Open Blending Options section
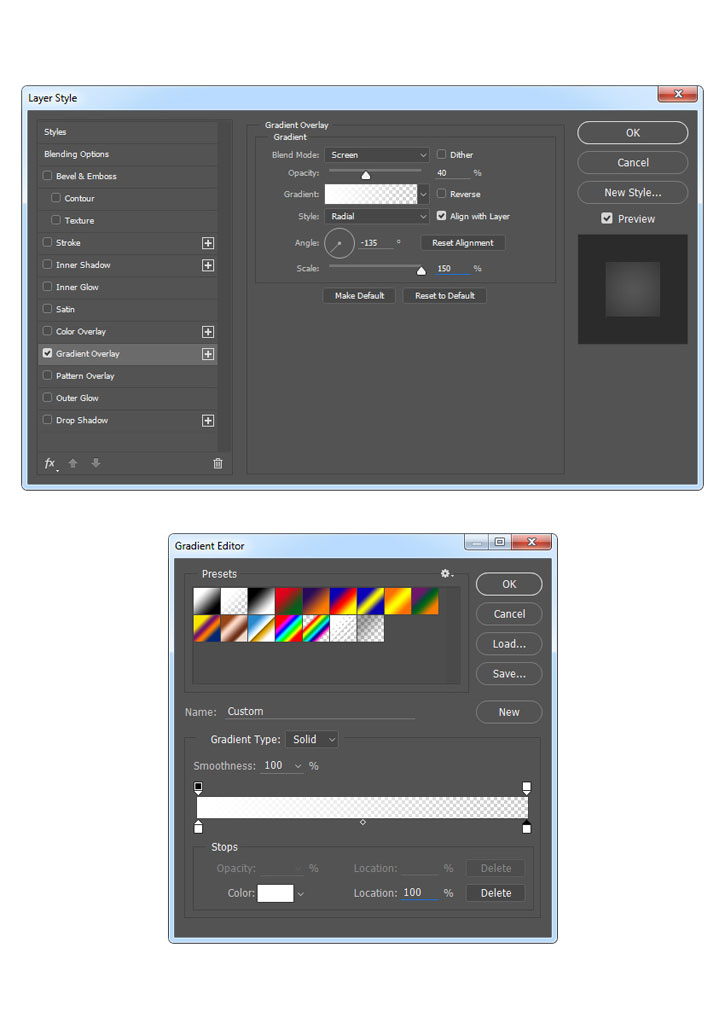Viewport: 725px width, 1029px height. pyautogui.click(x=128, y=154)
